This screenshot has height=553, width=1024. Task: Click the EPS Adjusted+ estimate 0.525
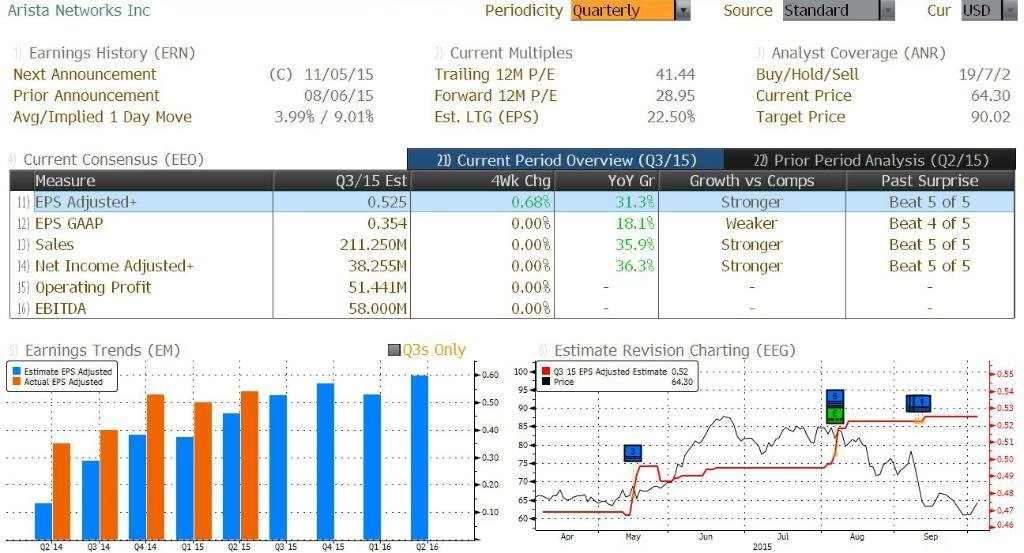387,202
